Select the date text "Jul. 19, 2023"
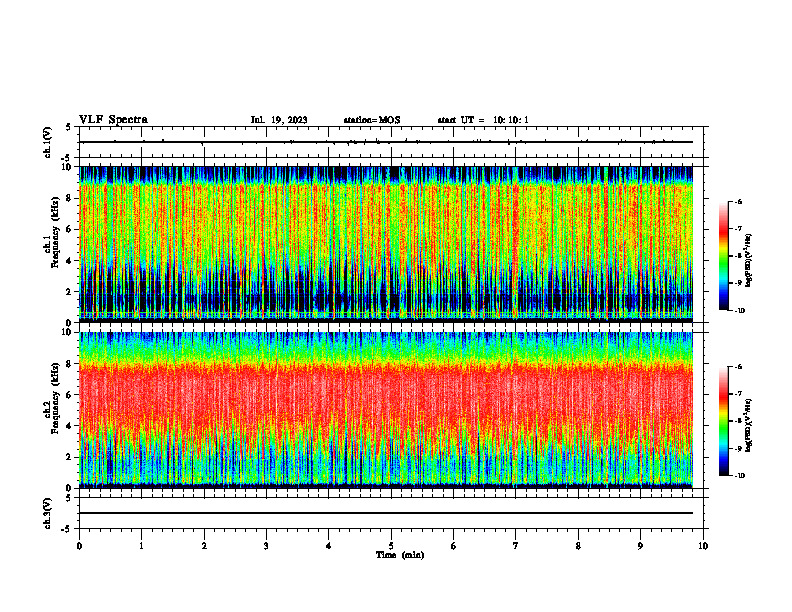This screenshot has width=792, height=612. coord(279,120)
